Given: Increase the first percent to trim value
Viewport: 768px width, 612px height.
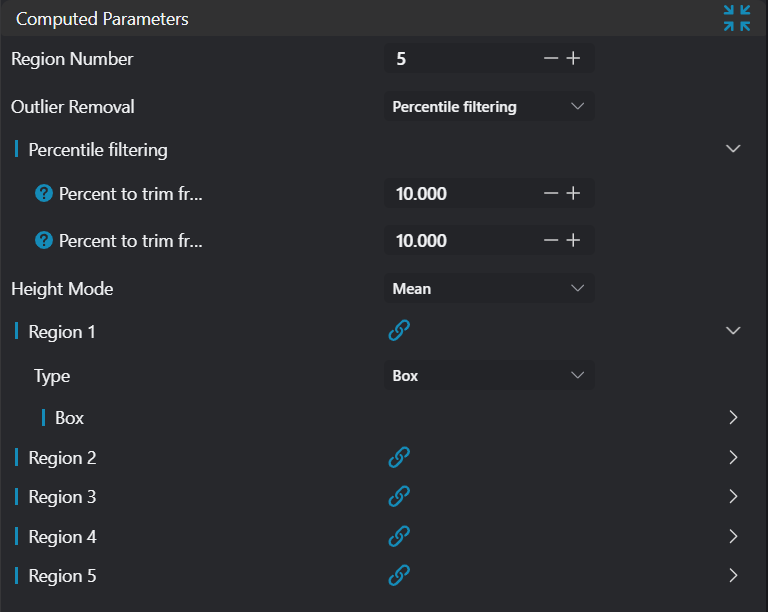Looking at the screenshot, I should coord(573,193).
